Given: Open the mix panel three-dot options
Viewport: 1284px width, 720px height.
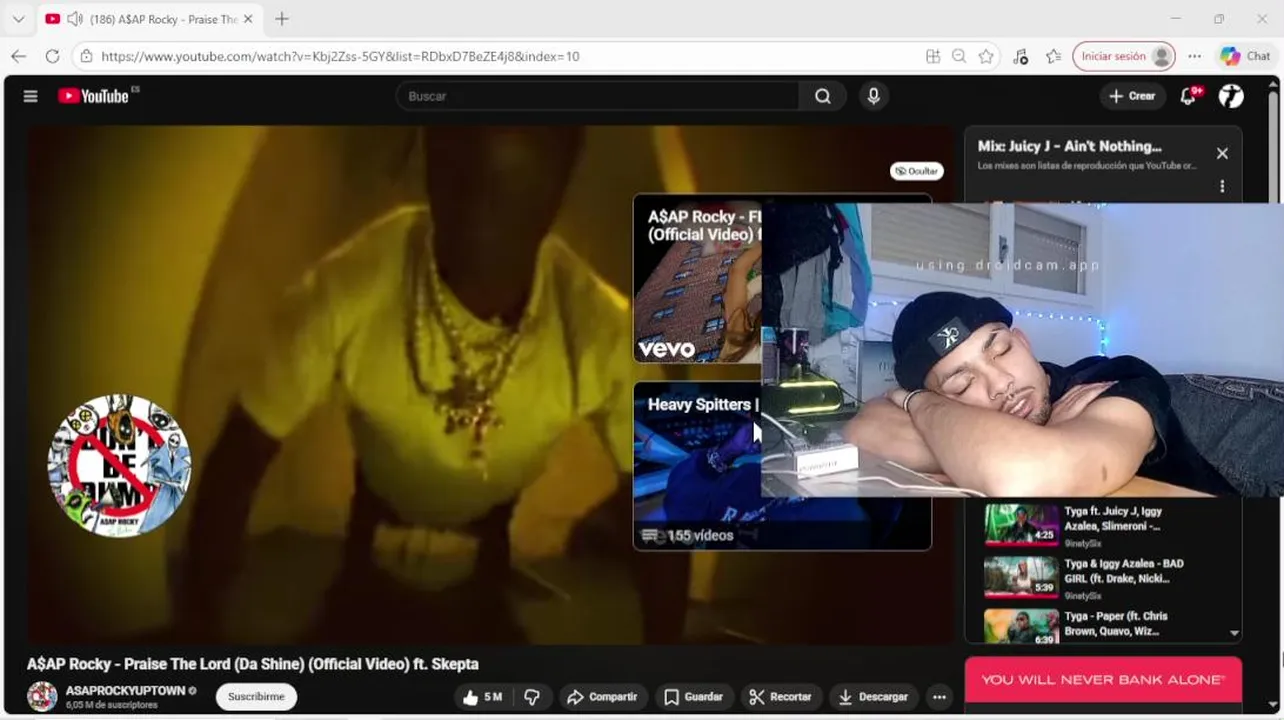Looking at the screenshot, I should (1222, 186).
